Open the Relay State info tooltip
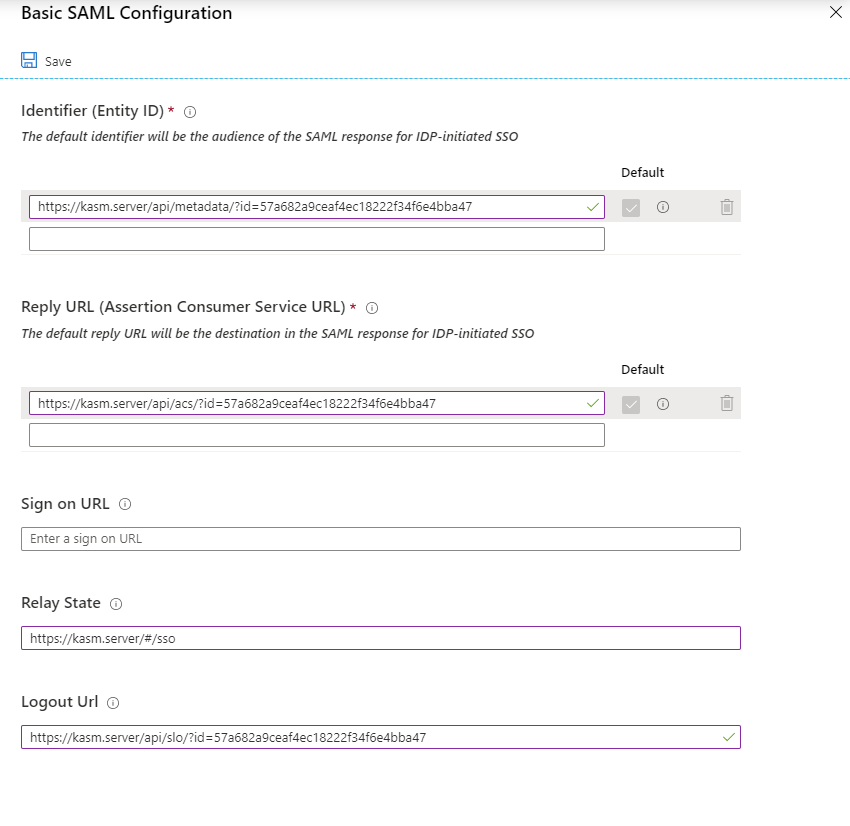Screen dimensions: 850x826 [115, 603]
